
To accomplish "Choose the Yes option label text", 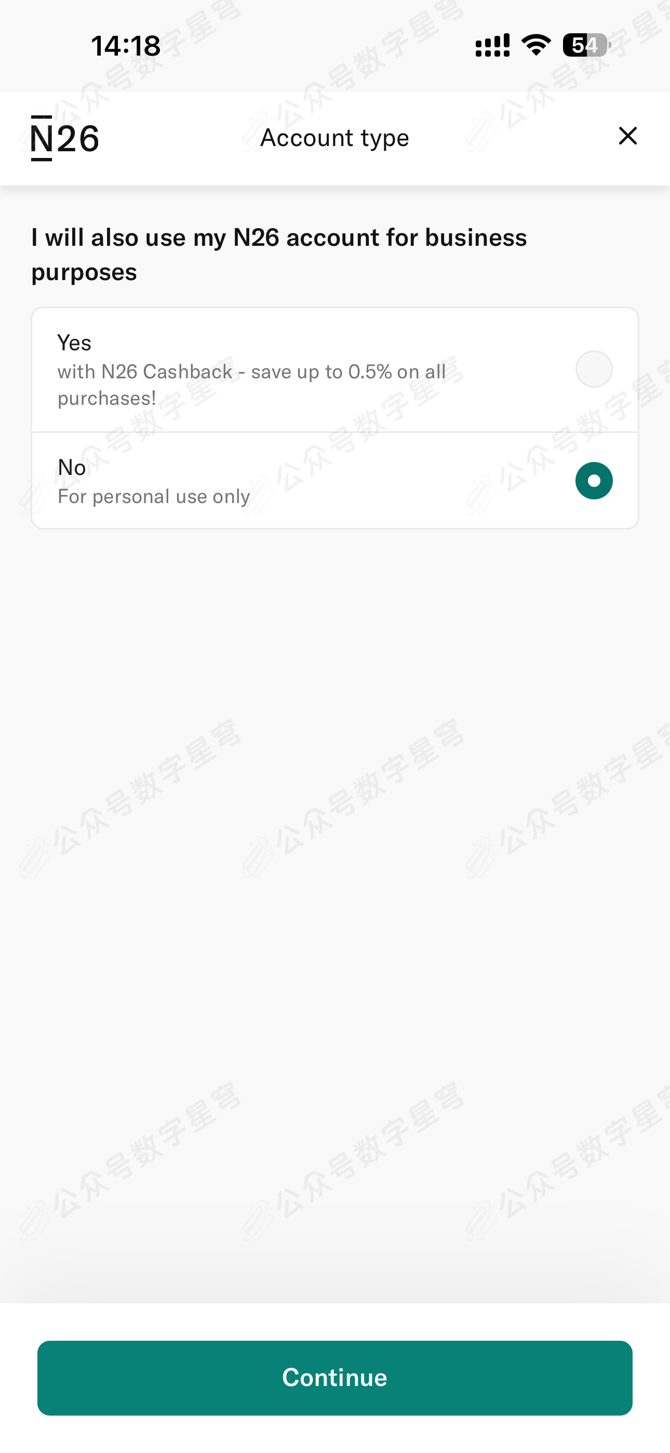I will (x=74, y=342).
